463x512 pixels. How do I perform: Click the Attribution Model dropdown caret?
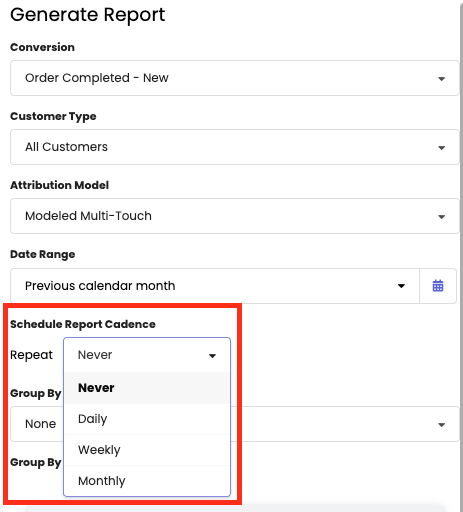click(x=441, y=217)
